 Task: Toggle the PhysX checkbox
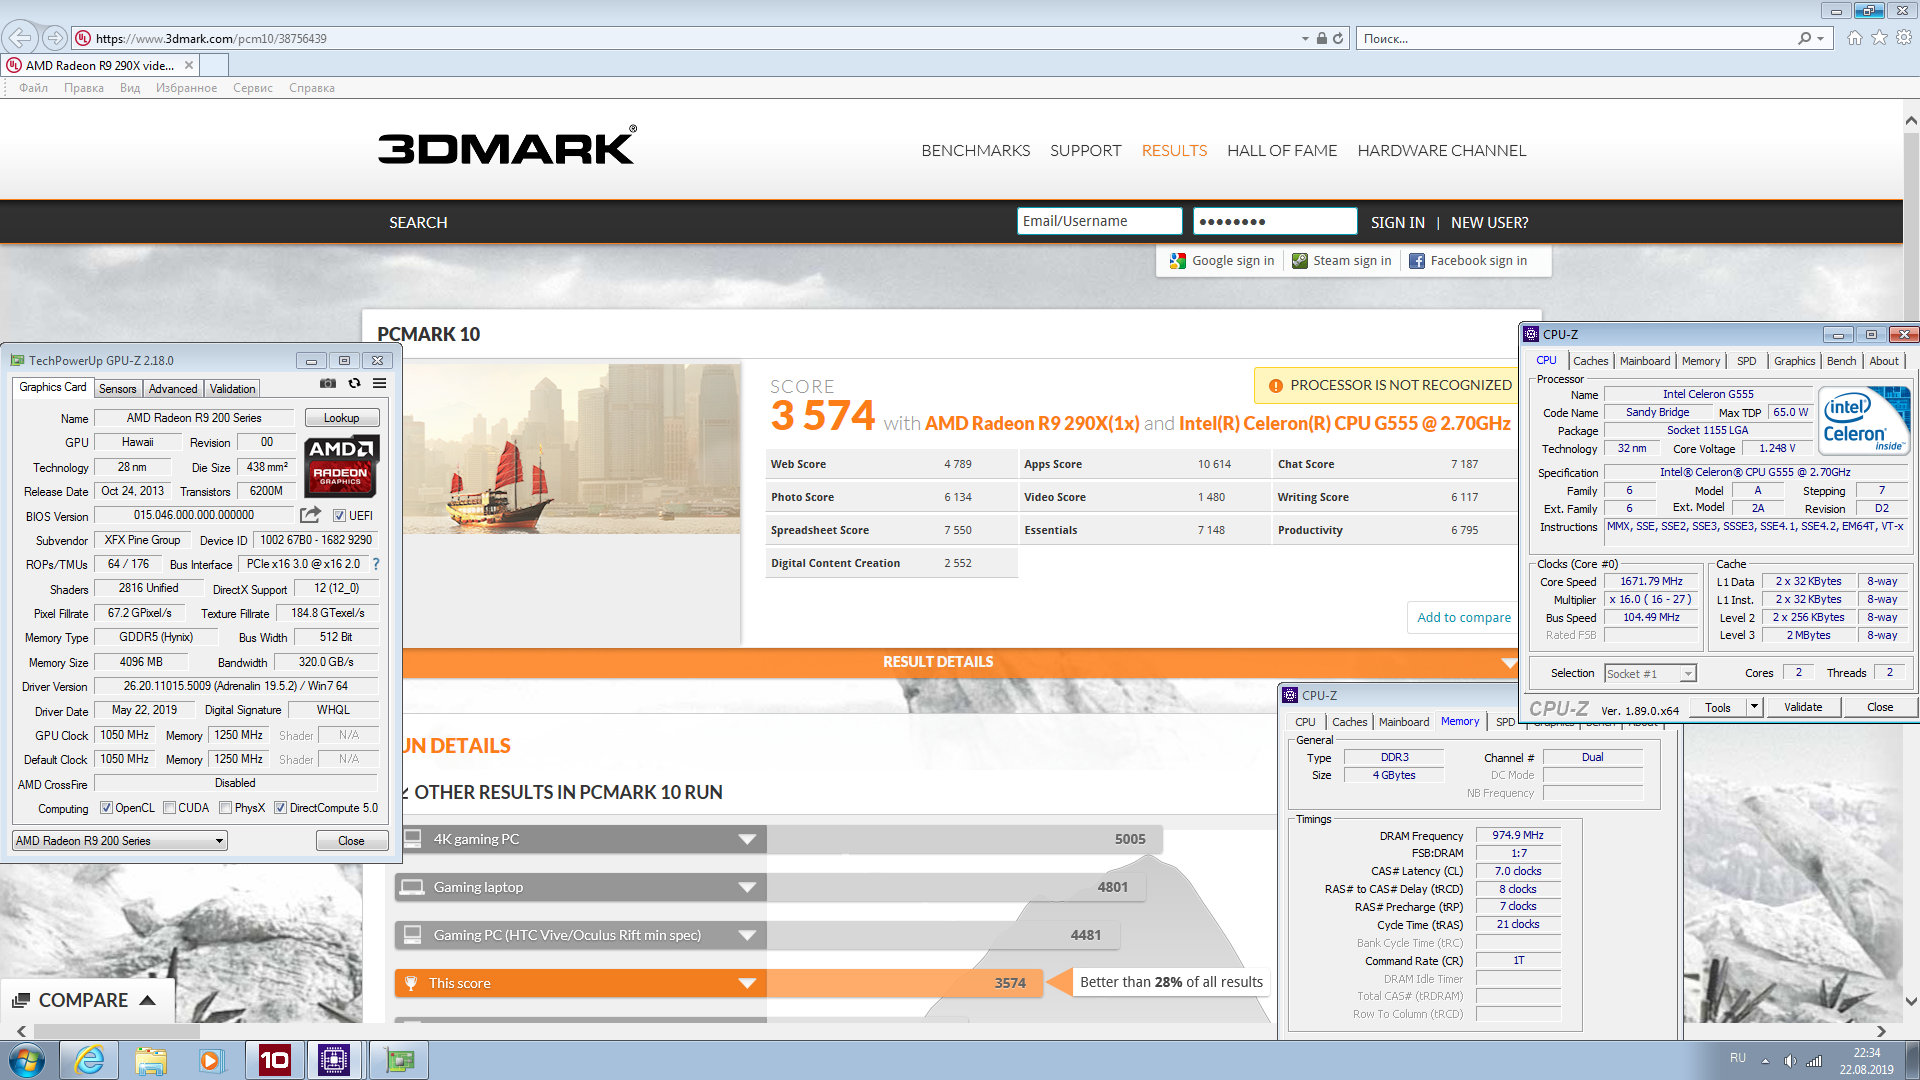coord(226,808)
